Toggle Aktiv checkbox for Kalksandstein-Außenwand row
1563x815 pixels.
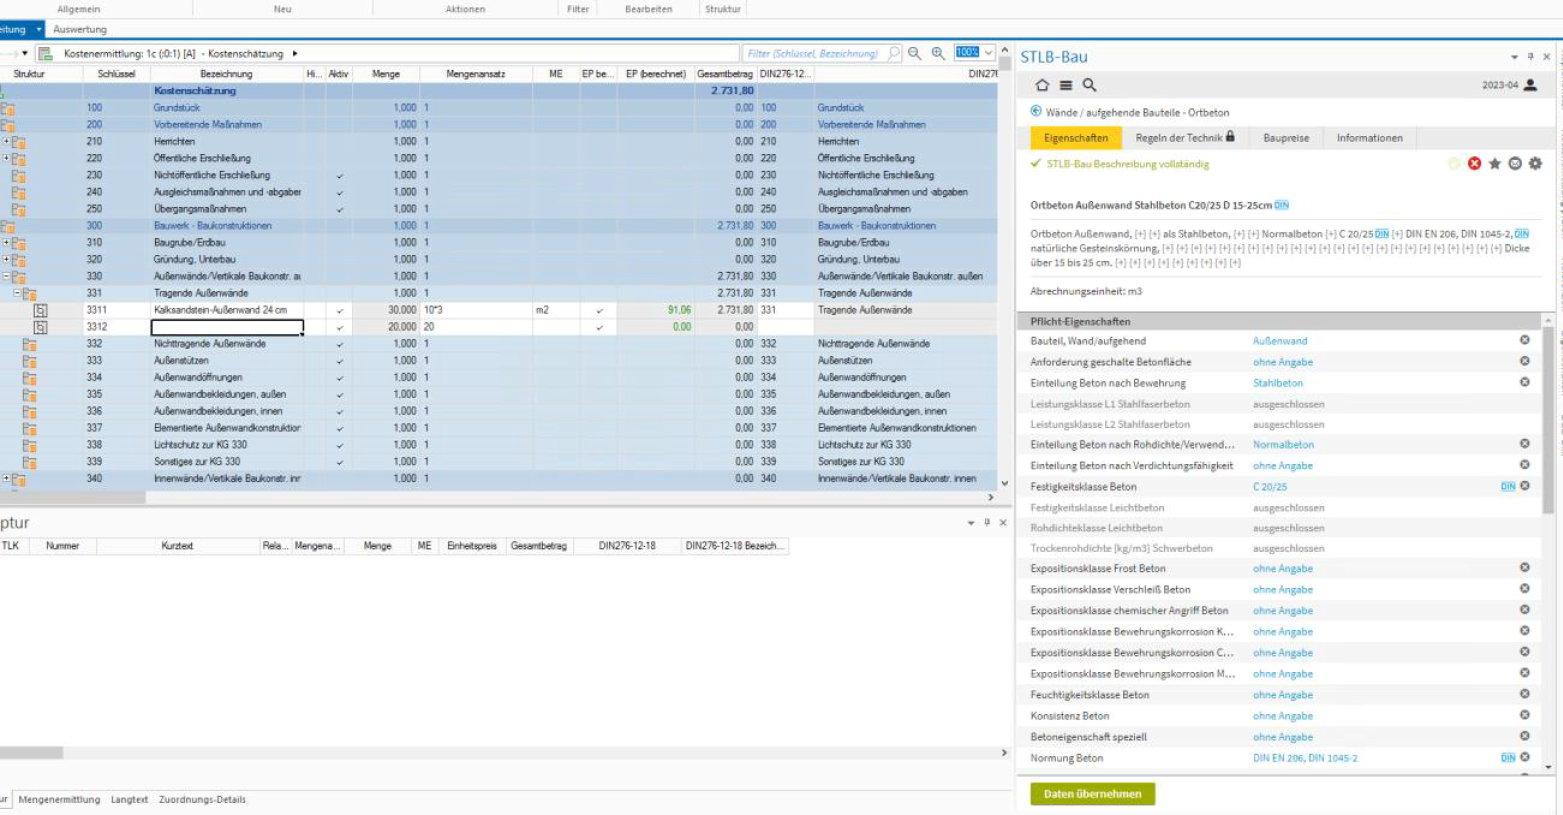(340, 311)
